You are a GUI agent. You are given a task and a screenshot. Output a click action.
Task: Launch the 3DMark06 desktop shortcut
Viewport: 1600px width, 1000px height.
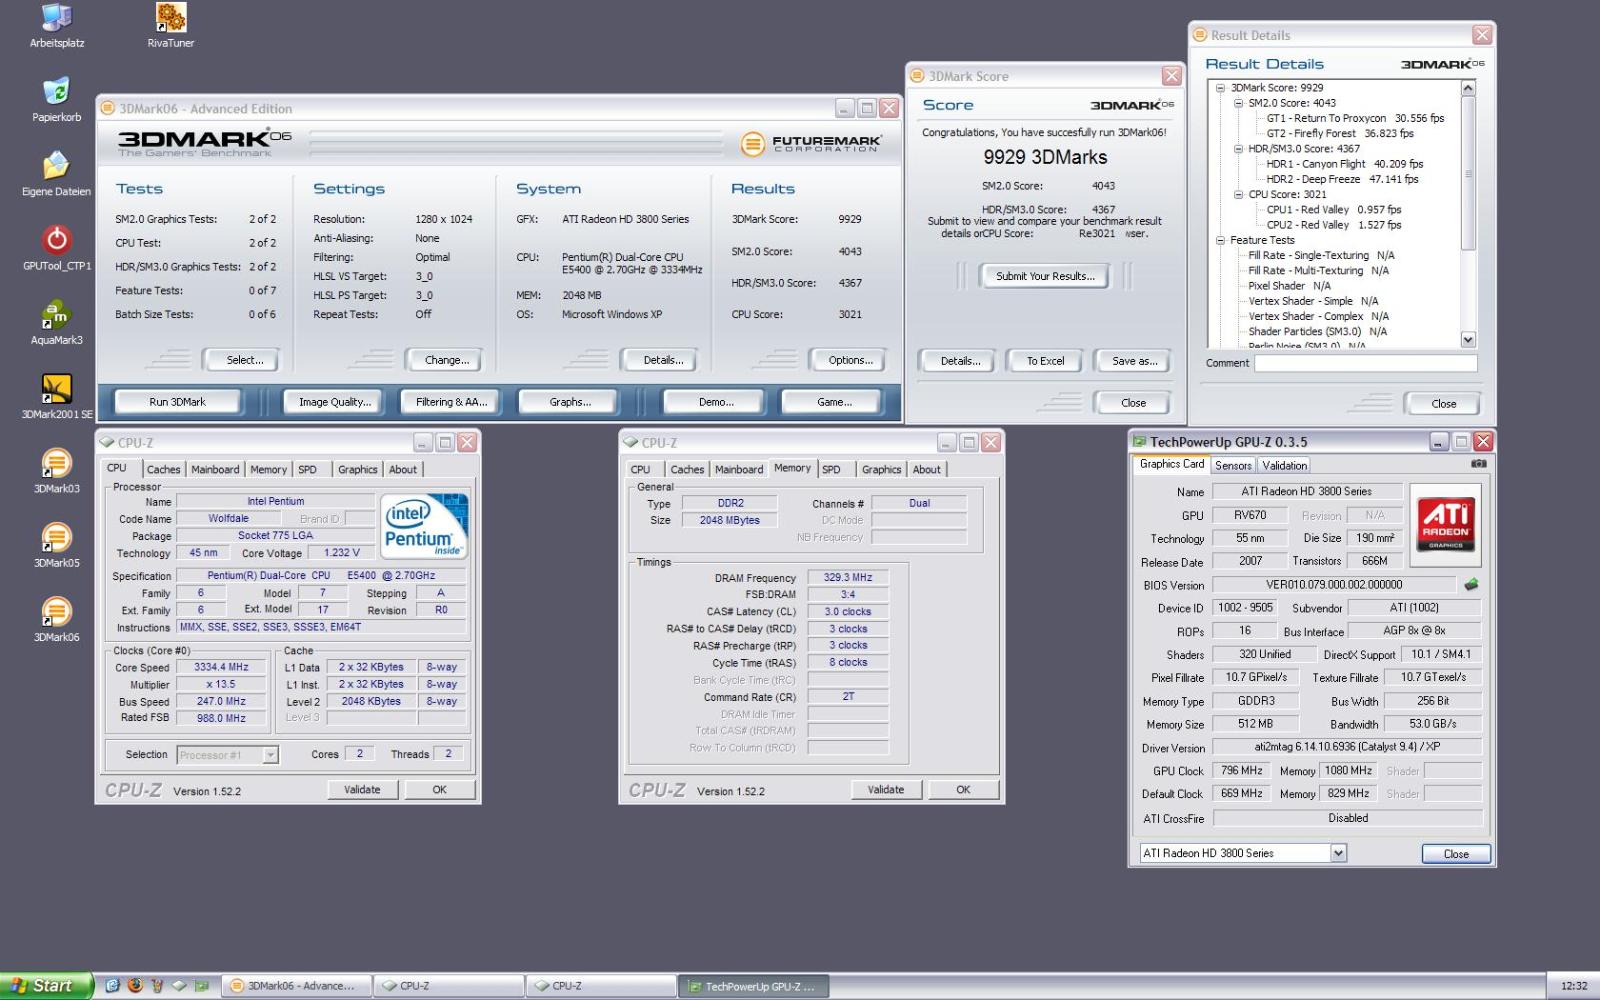click(x=57, y=619)
